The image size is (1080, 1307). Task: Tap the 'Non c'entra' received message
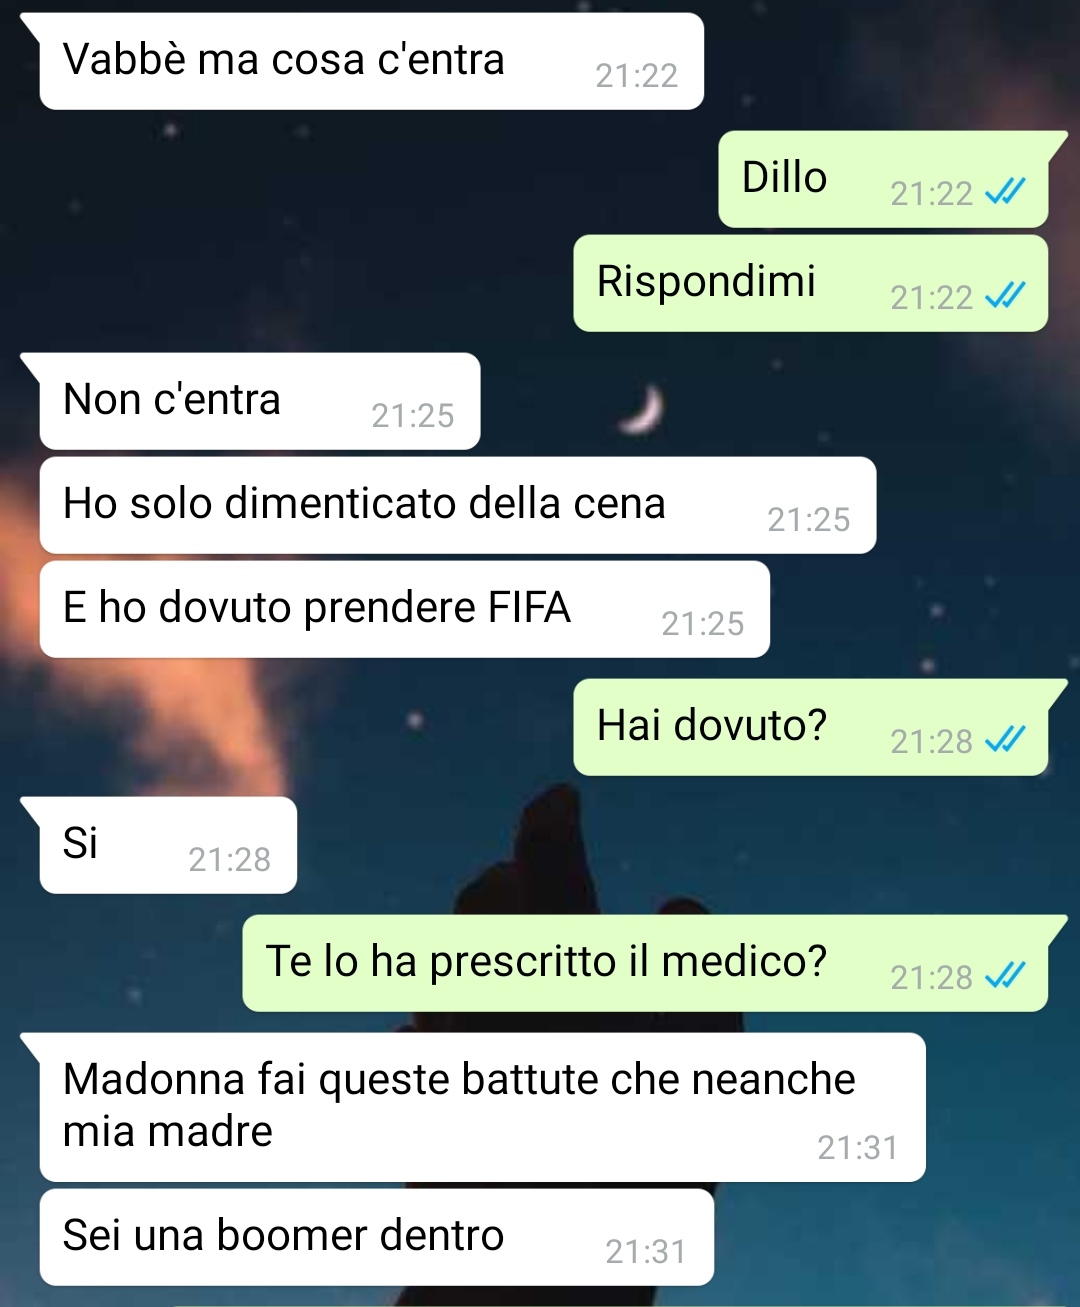259,401
